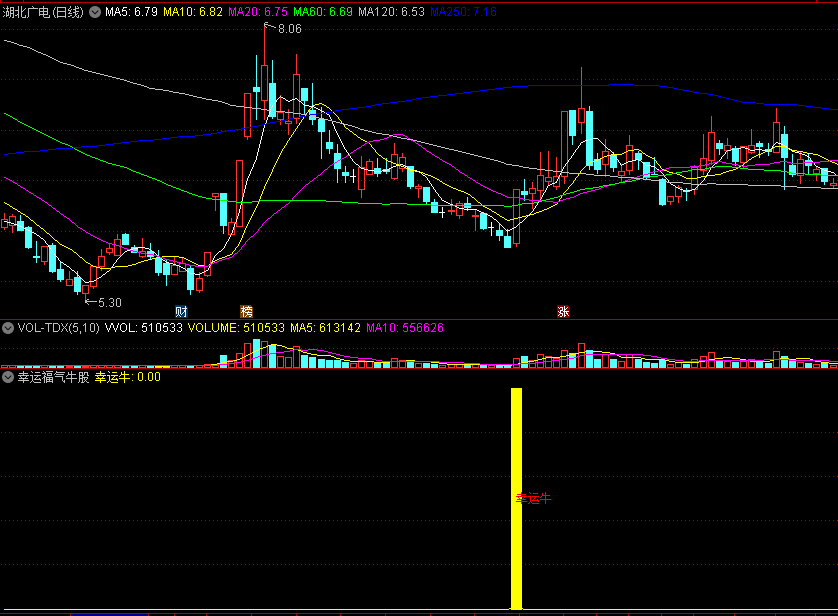Select the MA60: 6.69 label

click(x=323, y=12)
